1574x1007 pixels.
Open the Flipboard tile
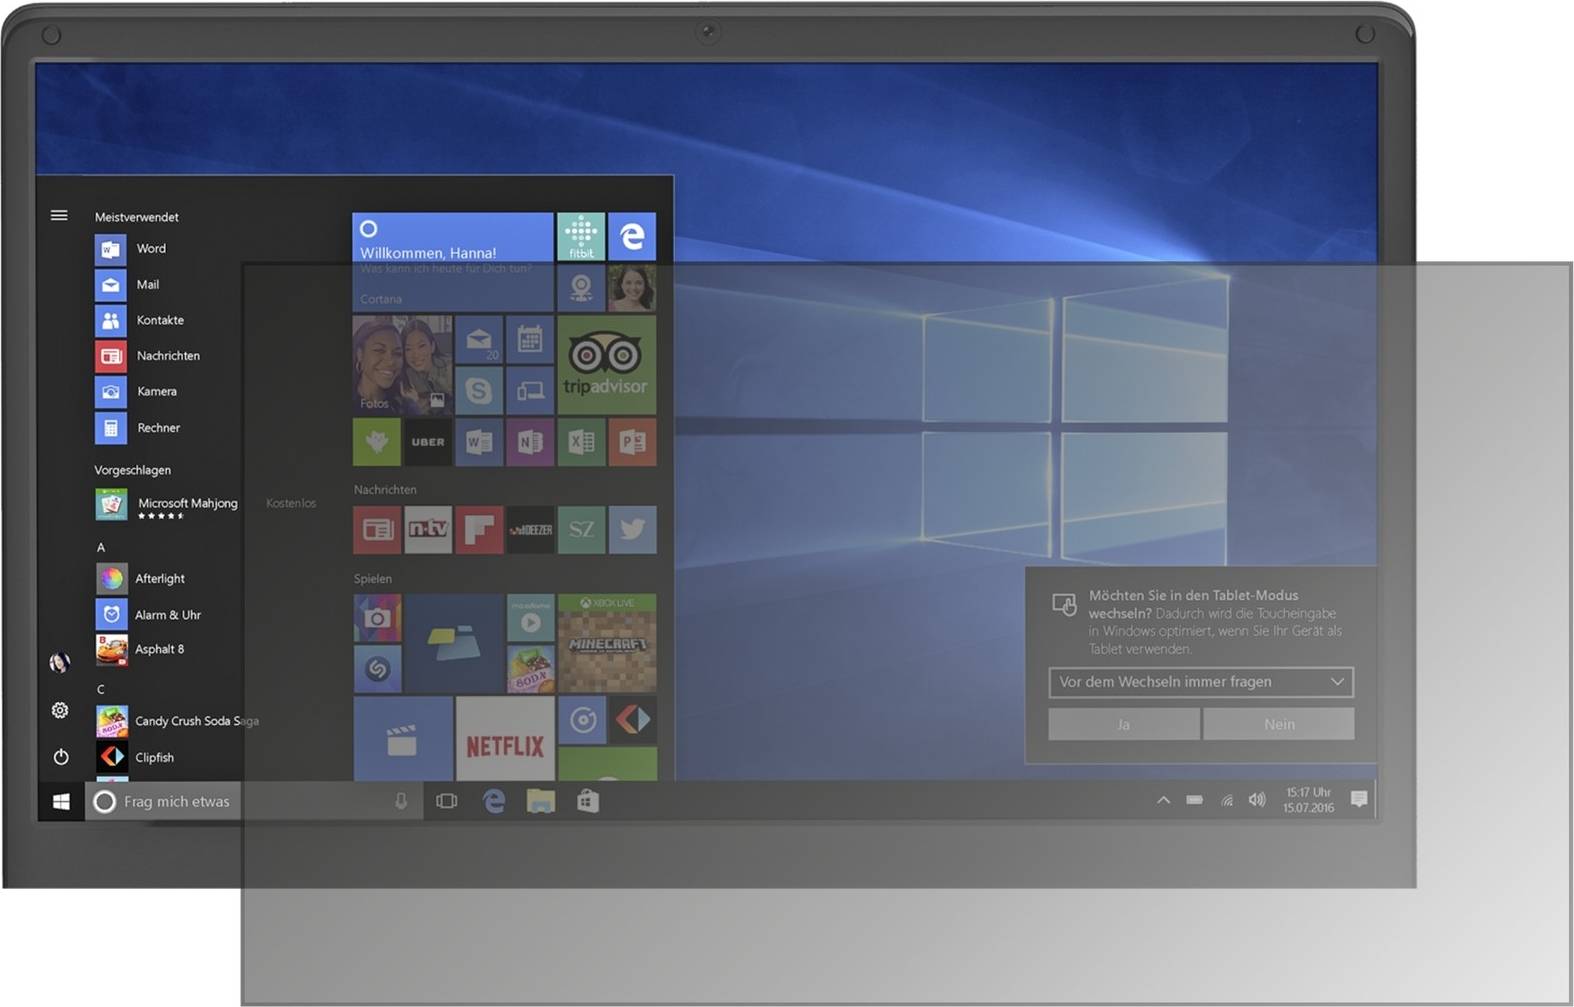click(x=479, y=530)
